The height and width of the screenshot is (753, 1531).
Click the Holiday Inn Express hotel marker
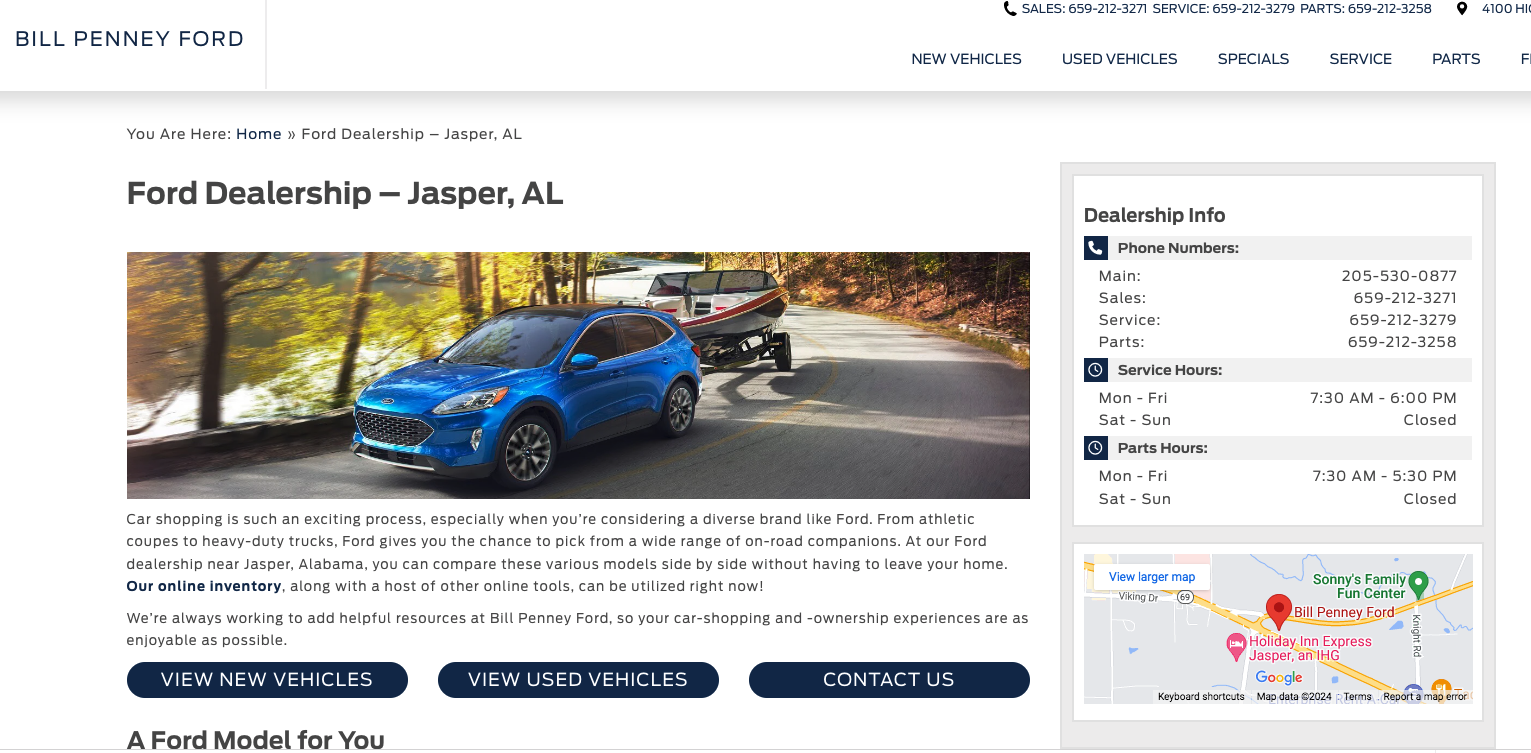[1236, 642]
